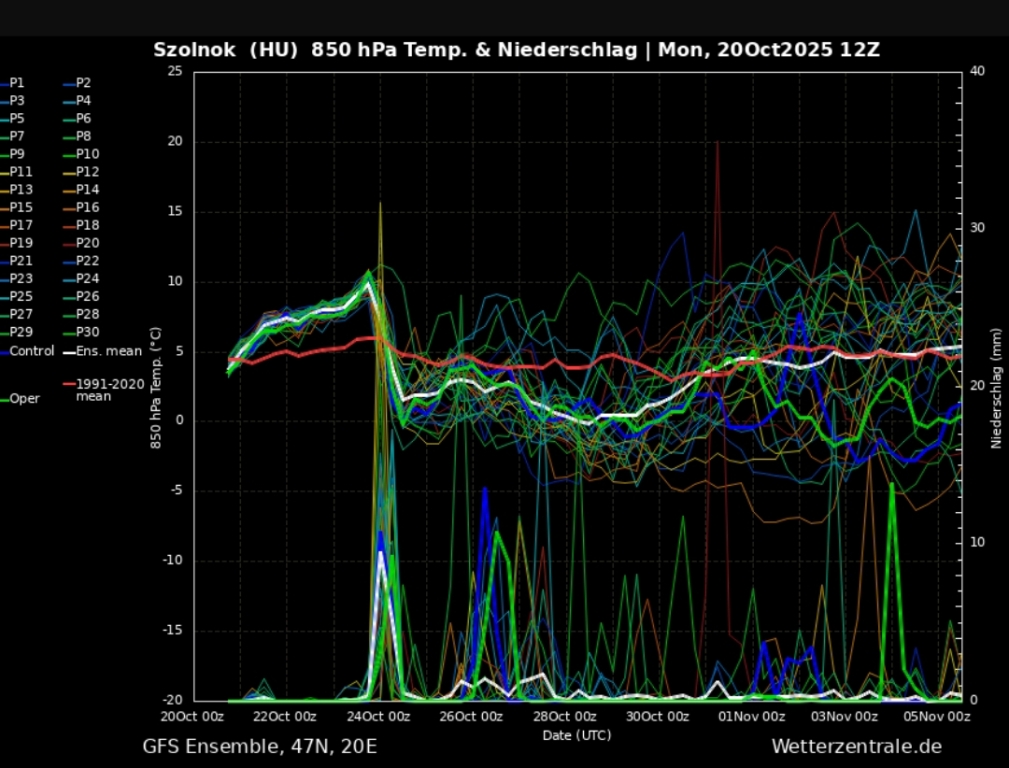
Task: Click the P15 legend line swatch
Action: pyautogui.click(x=4, y=208)
